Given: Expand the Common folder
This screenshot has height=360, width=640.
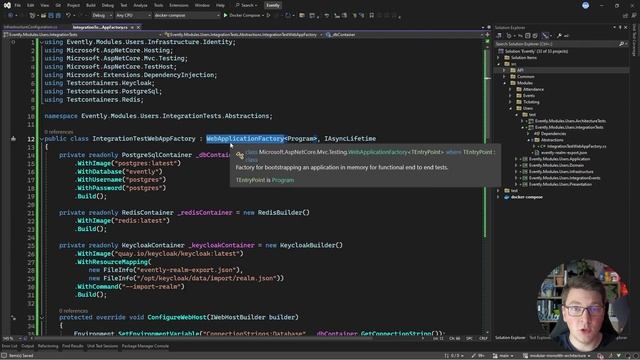Looking at the screenshot, I should pyautogui.click(x=504, y=76).
